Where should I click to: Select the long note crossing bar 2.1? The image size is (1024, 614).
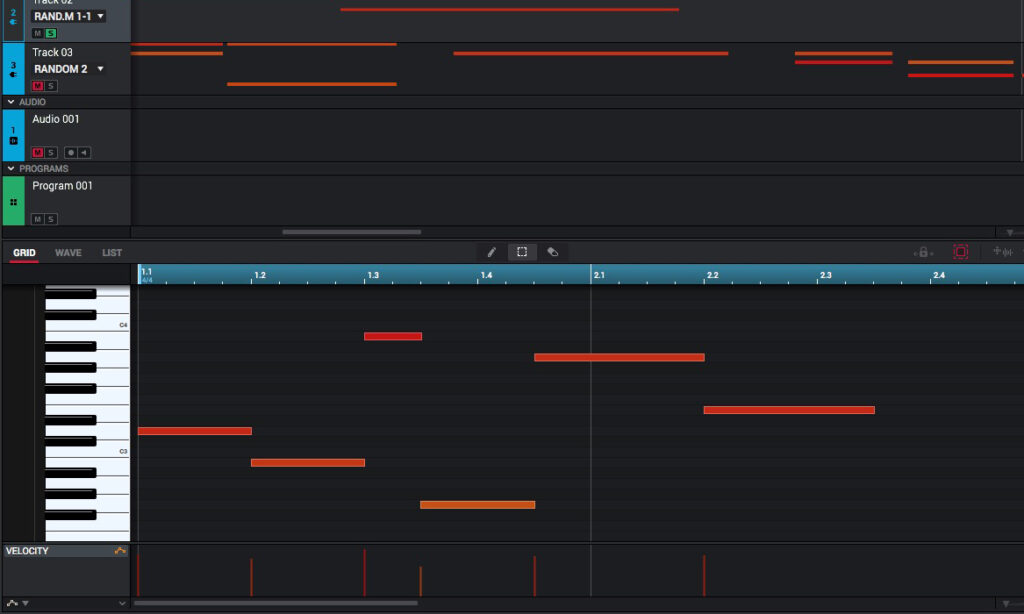pos(619,357)
